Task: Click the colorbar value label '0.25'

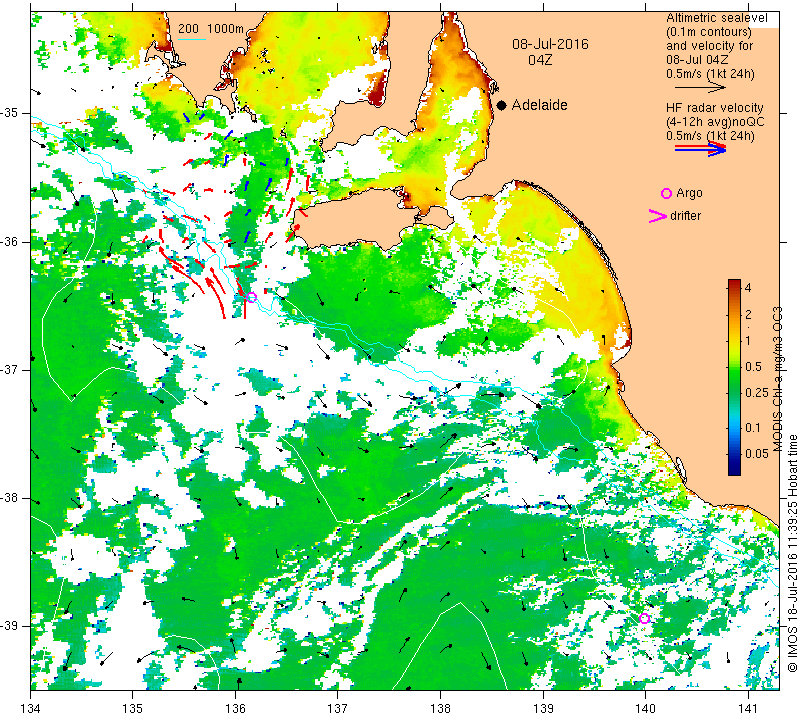Action: click(757, 392)
